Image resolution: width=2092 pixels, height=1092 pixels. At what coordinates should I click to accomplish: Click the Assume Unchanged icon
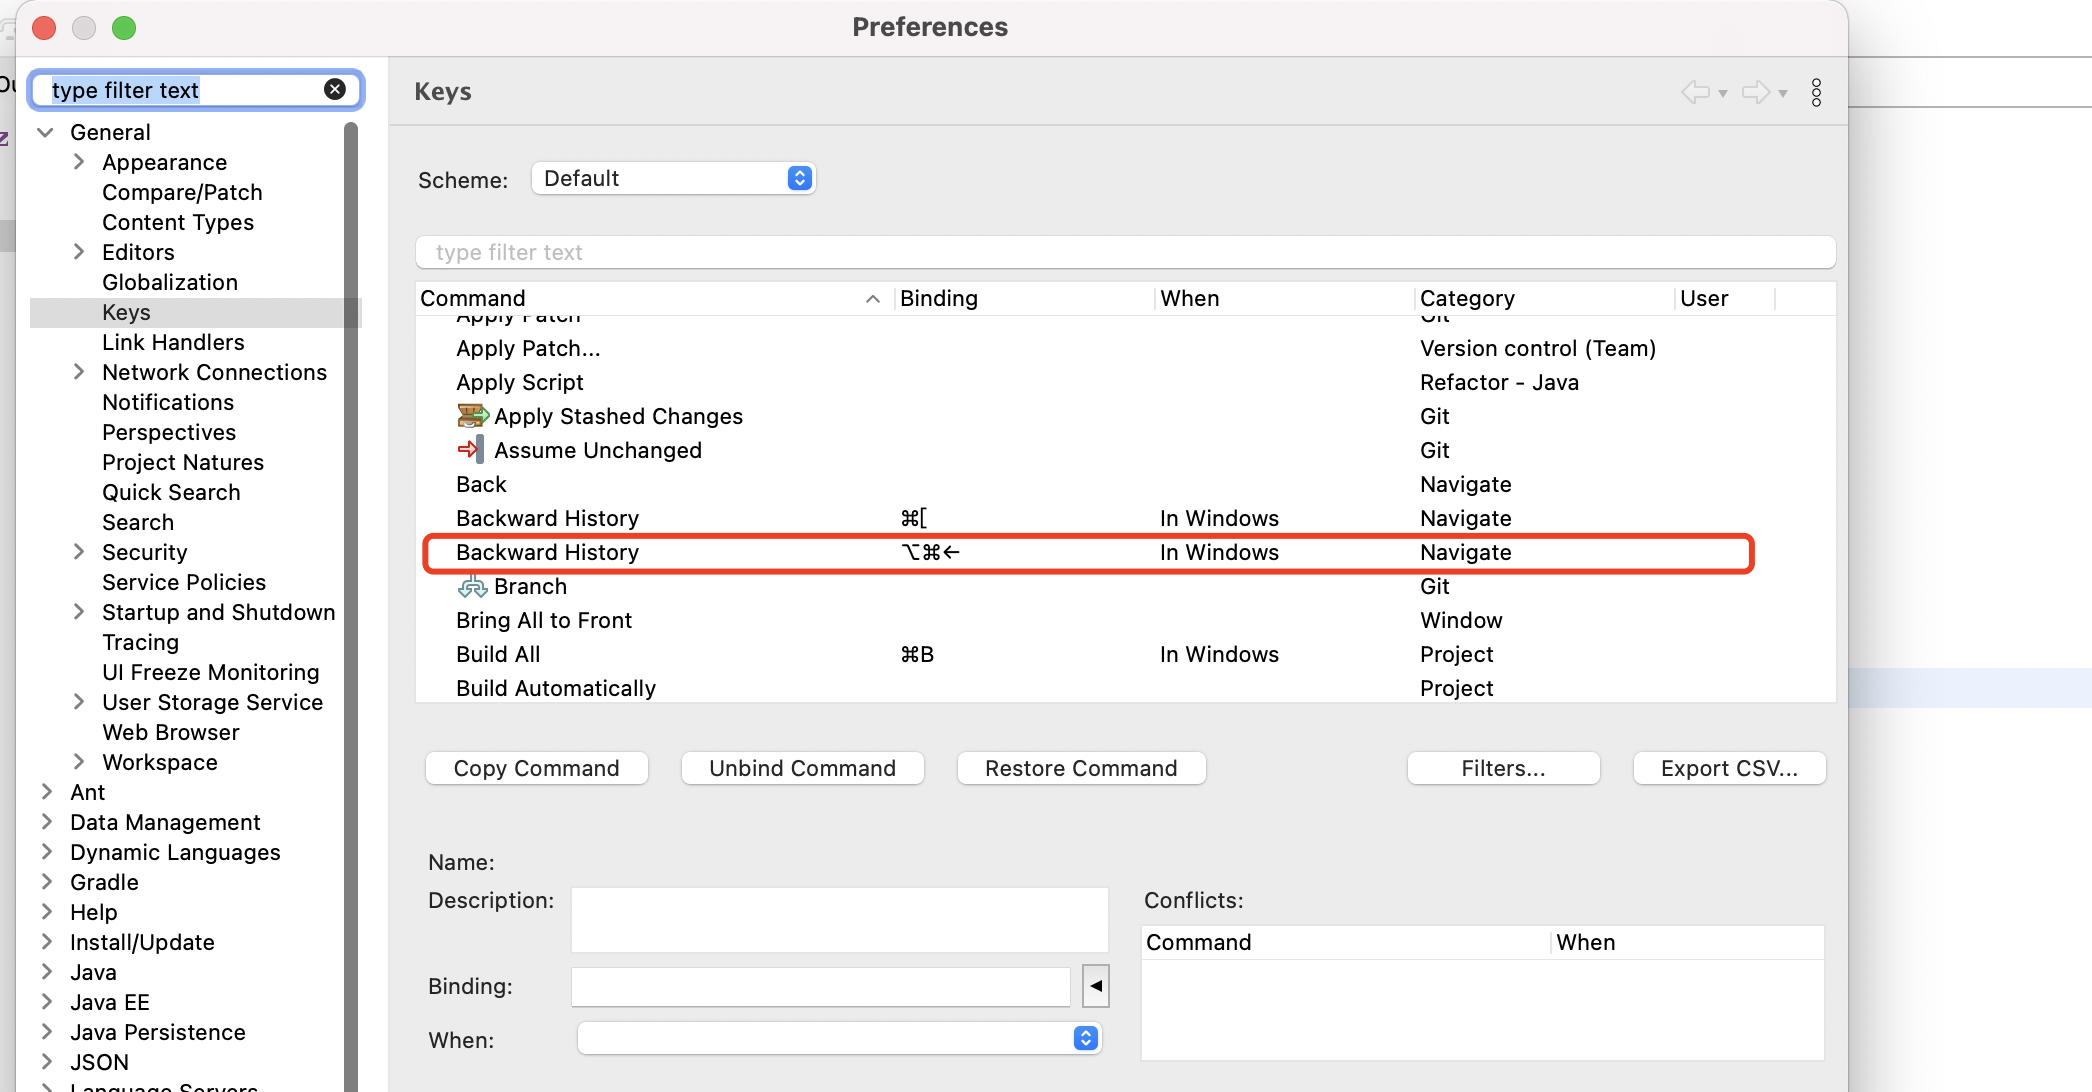pos(472,450)
